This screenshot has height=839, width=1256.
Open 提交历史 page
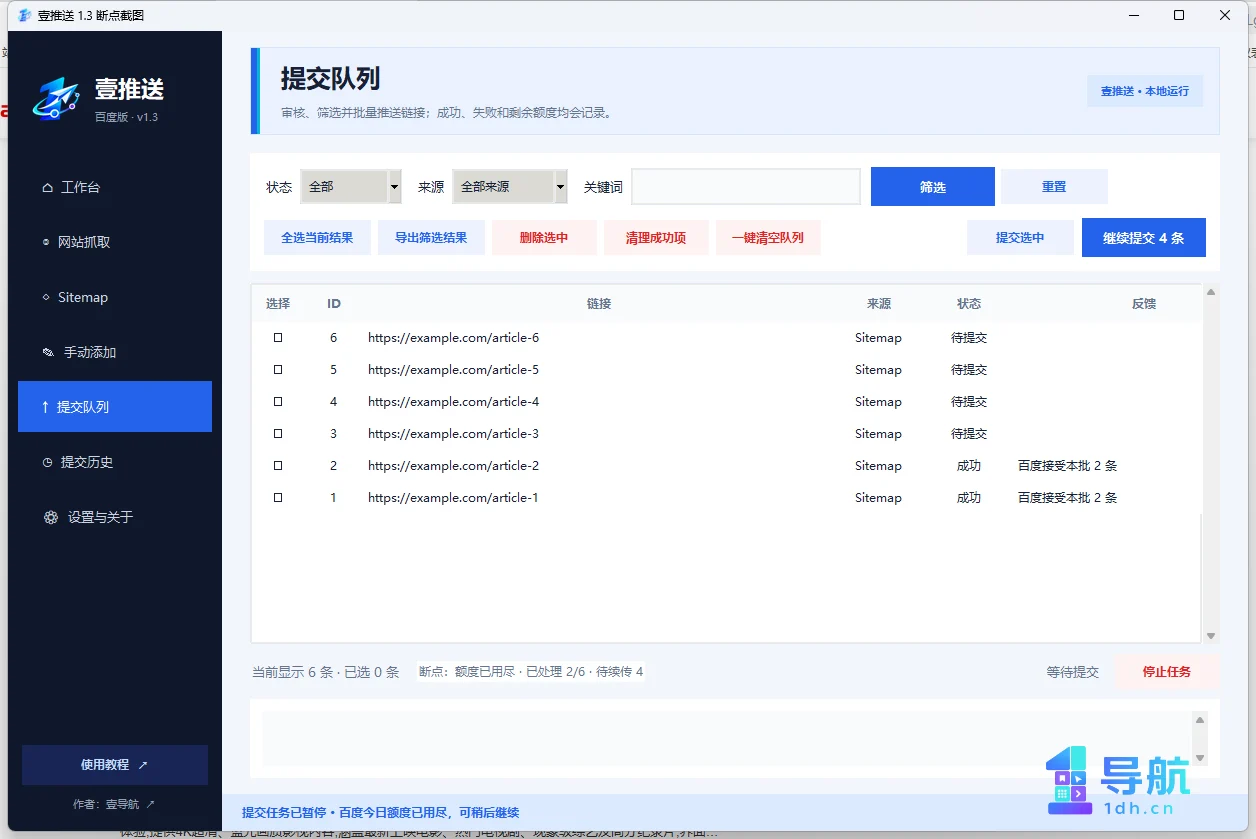point(115,462)
